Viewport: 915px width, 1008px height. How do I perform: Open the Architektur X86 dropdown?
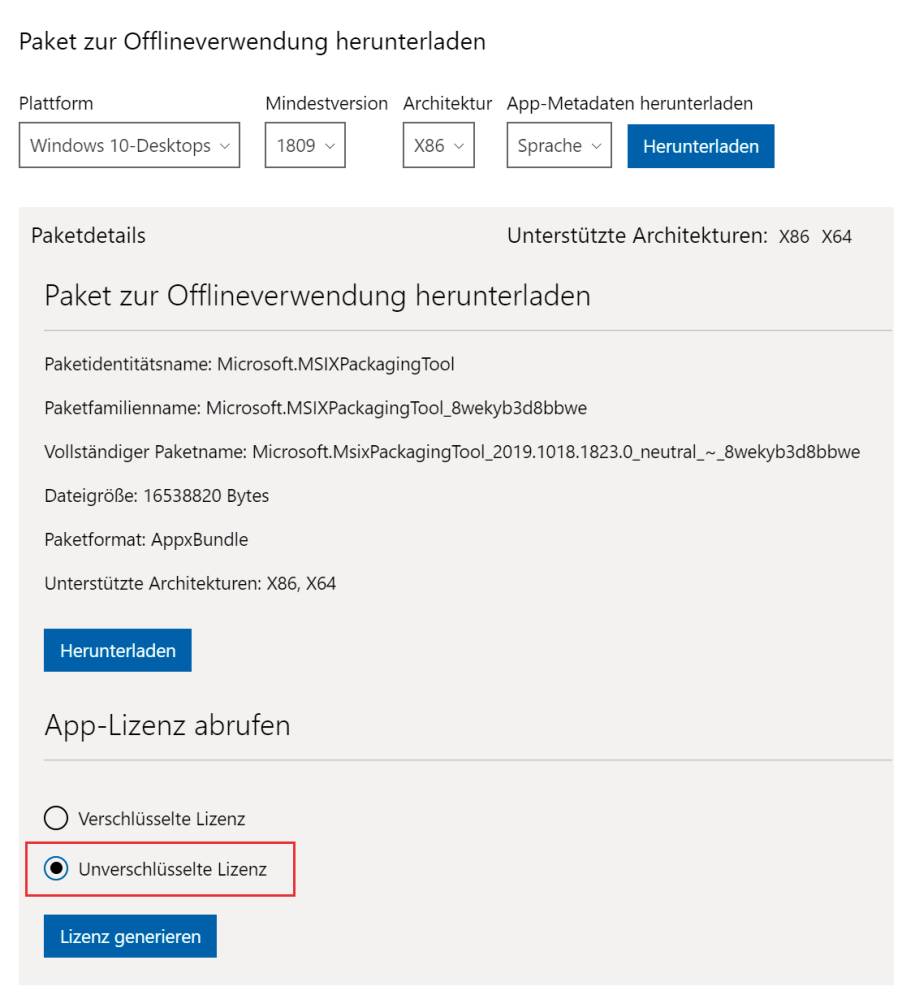point(439,145)
